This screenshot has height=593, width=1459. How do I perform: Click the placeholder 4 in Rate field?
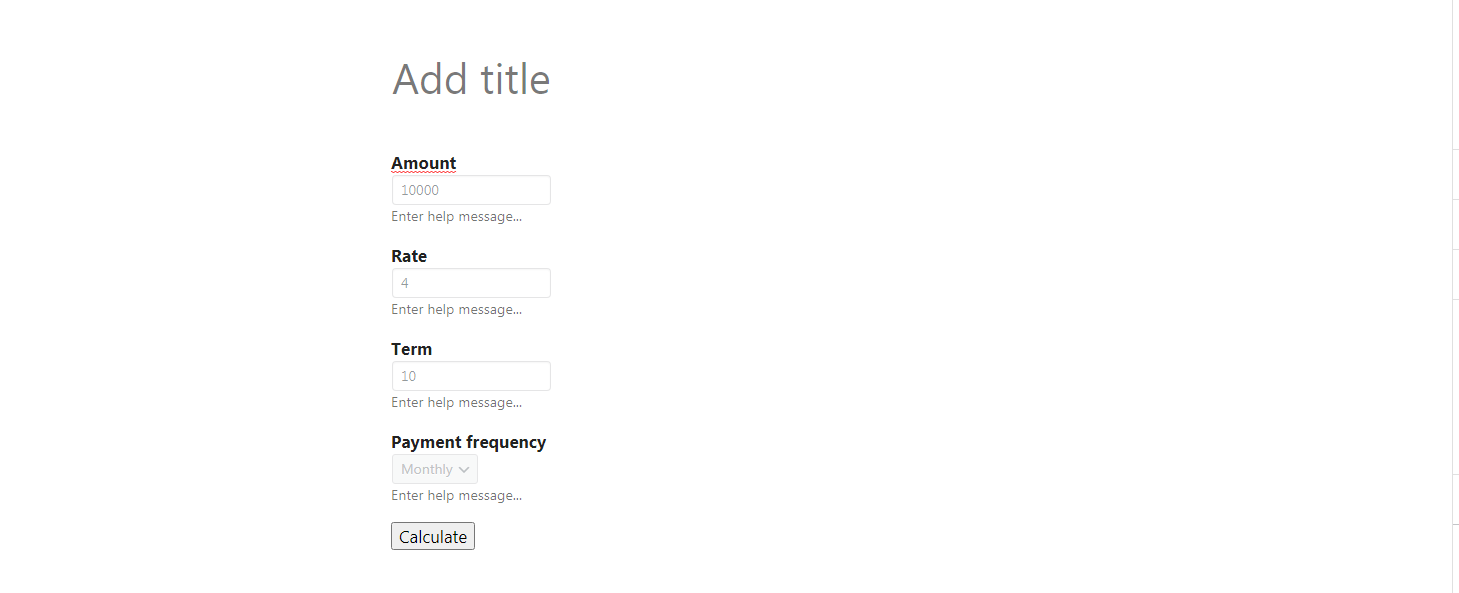click(x=405, y=283)
